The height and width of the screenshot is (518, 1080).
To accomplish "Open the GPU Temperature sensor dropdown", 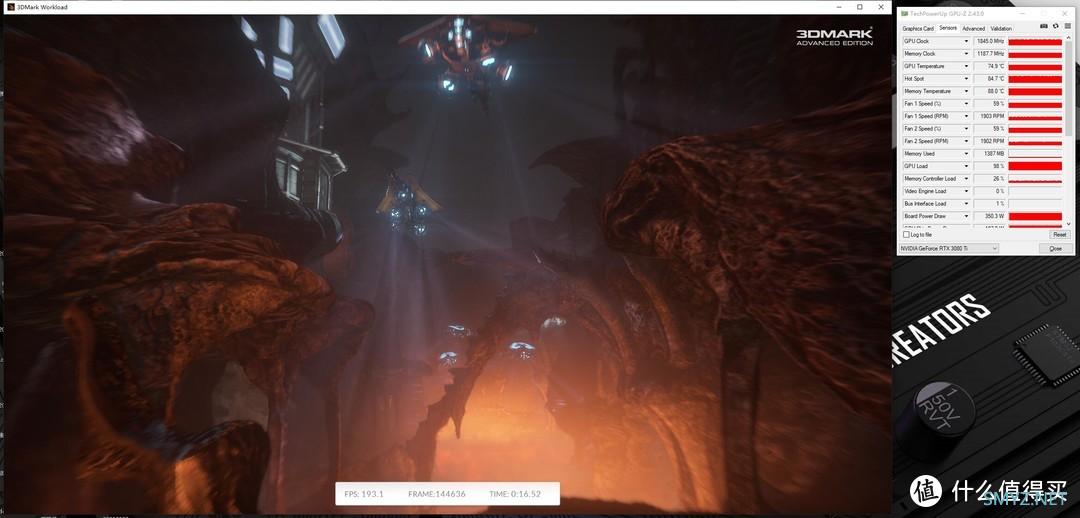I will 966,66.
